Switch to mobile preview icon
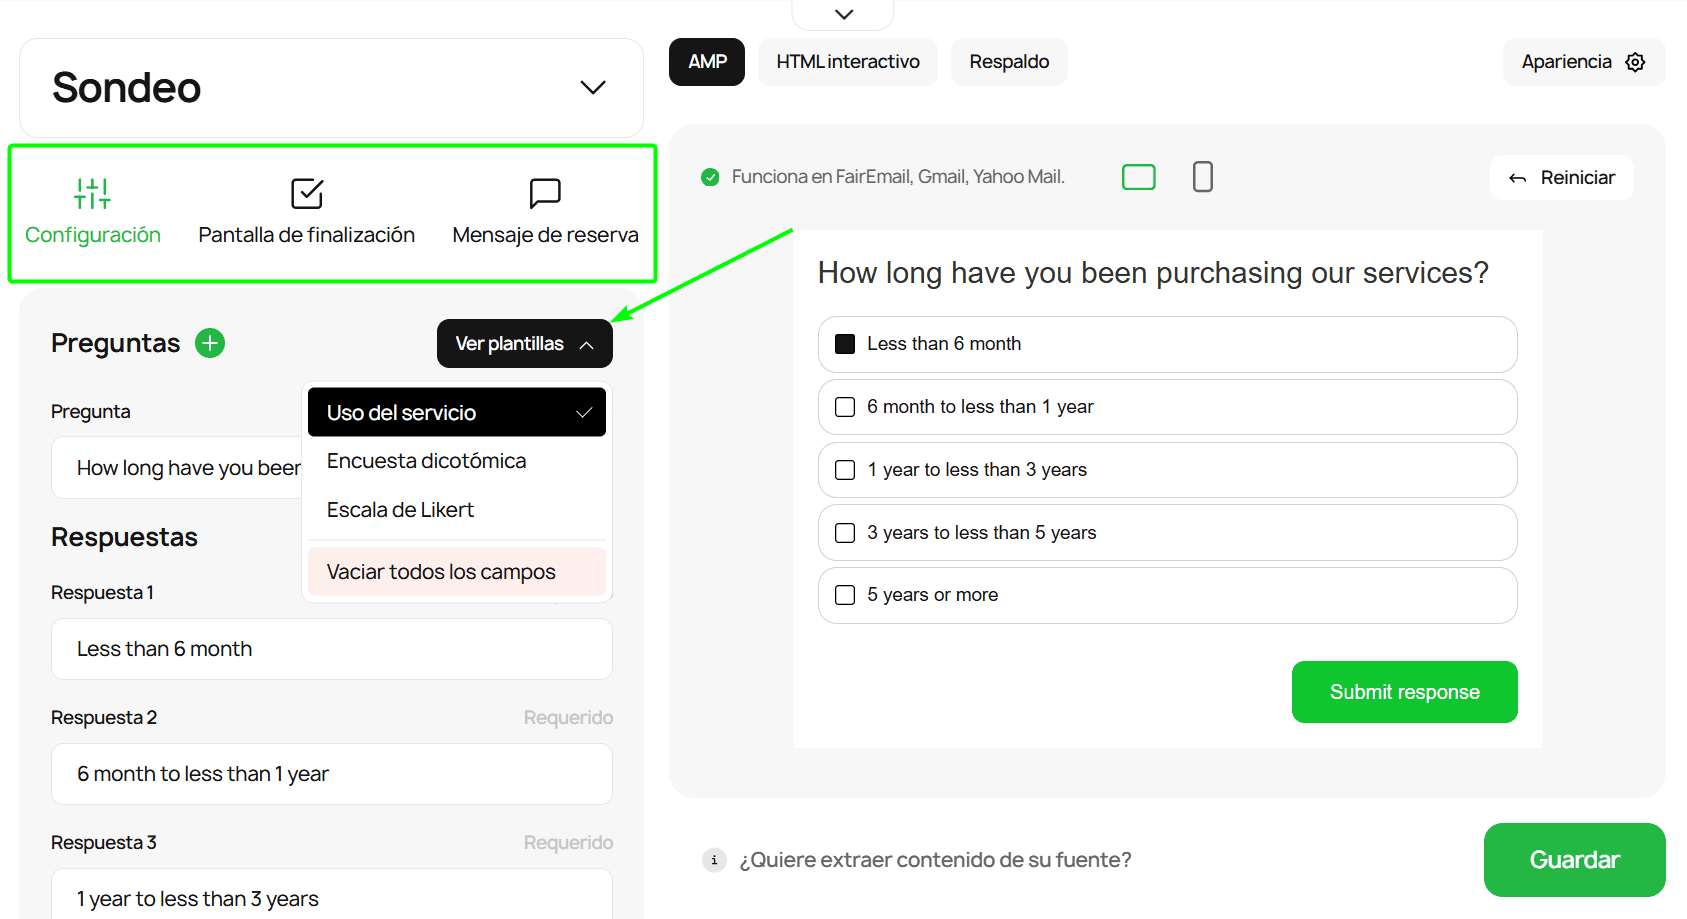 click(1202, 177)
